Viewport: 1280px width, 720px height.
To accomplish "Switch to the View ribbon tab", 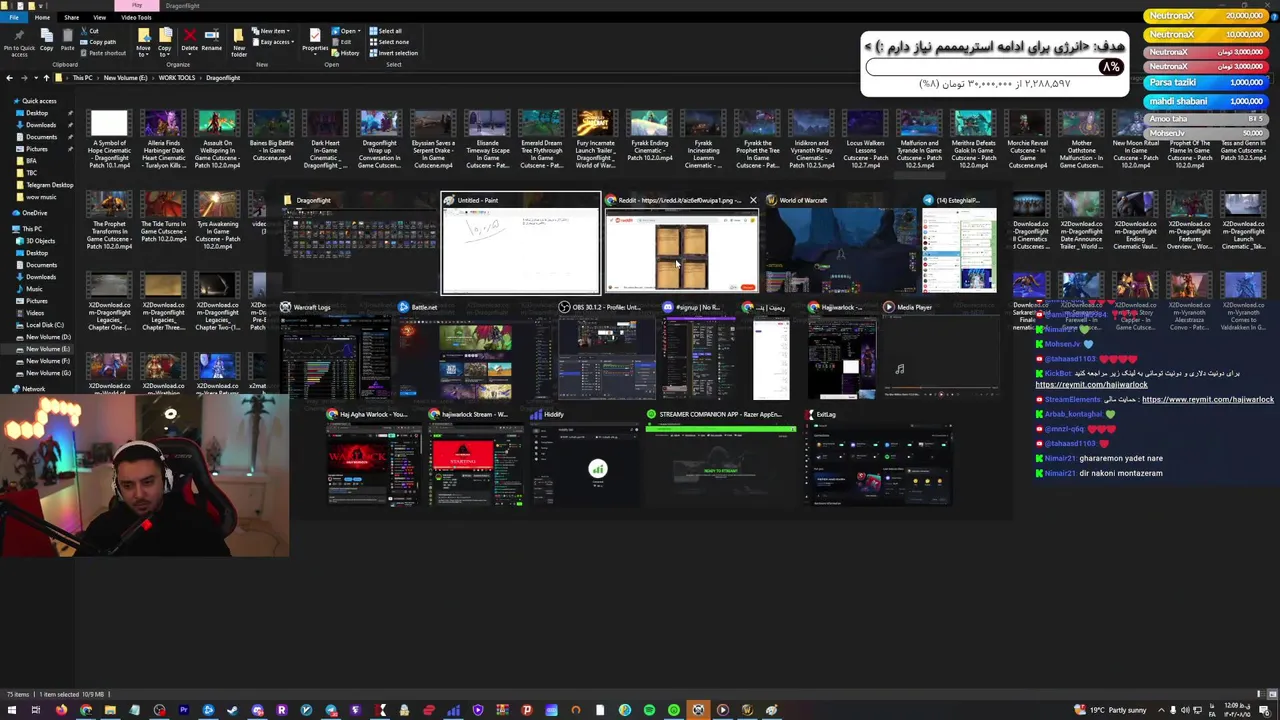I will pyautogui.click(x=99, y=17).
